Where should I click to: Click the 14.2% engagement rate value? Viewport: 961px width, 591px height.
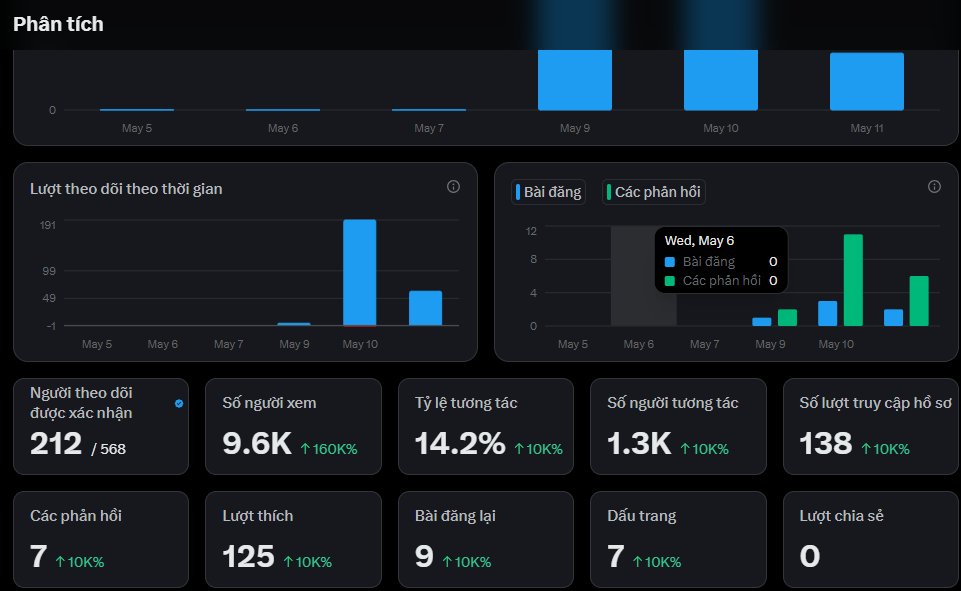point(460,443)
